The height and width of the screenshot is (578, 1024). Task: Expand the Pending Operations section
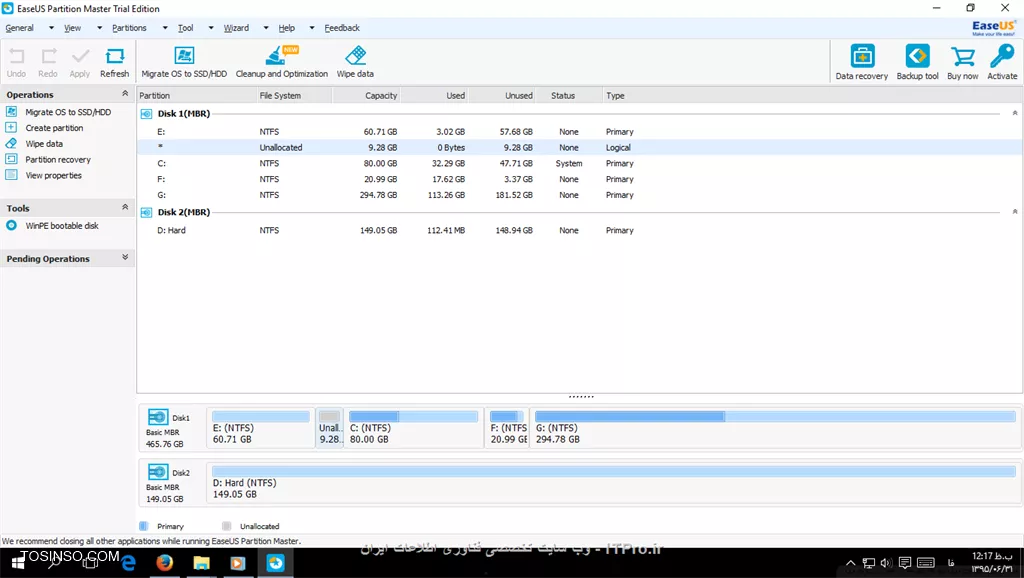point(125,258)
